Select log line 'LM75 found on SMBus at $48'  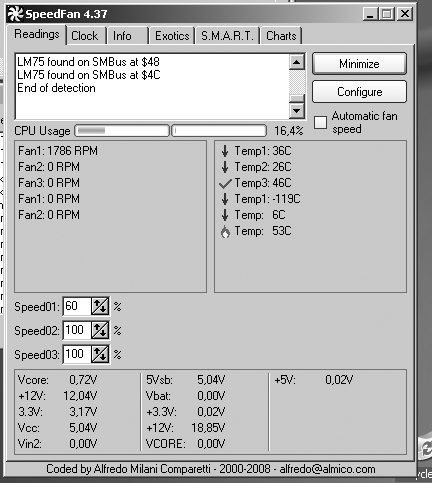88,62
